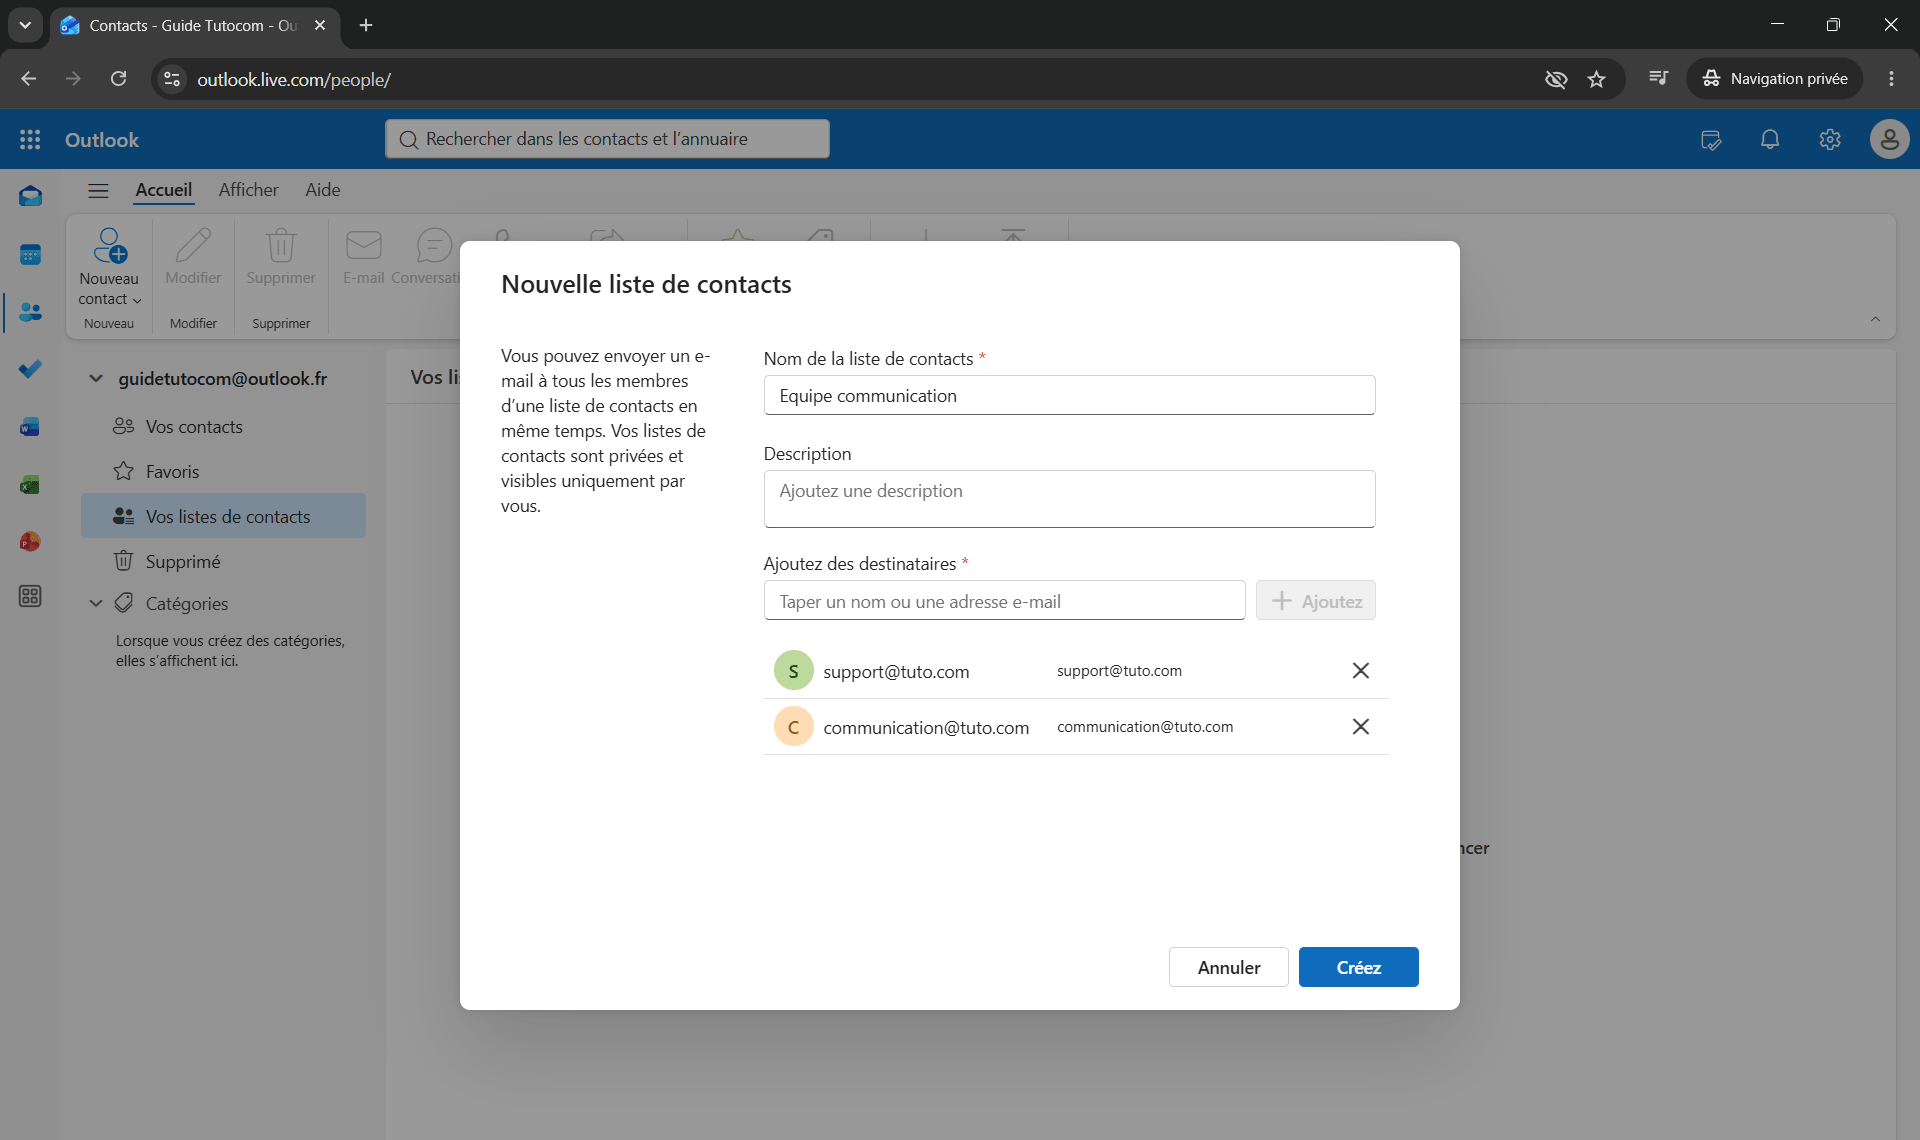Collapse the guidetutocom@outlook.fr account tree
This screenshot has height=1140, width=1920.
(x=96, y=379)
